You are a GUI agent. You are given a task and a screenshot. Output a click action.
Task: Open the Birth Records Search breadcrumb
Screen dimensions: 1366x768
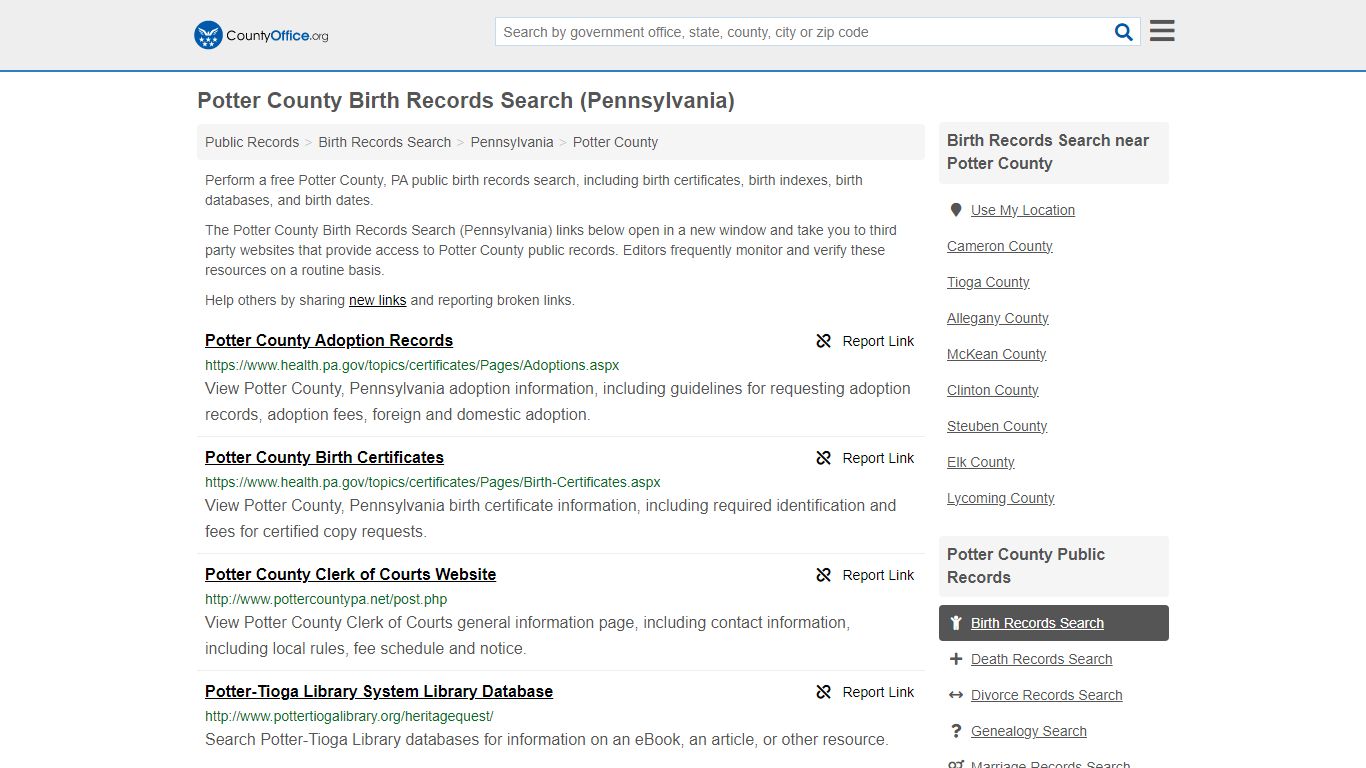pyautogui.click(x=385, y=142)
